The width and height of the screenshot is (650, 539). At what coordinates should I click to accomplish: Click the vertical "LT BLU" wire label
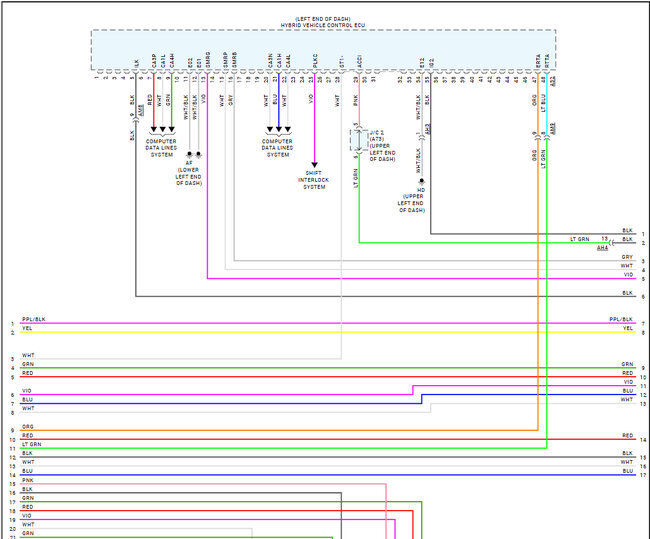(543, 103)
